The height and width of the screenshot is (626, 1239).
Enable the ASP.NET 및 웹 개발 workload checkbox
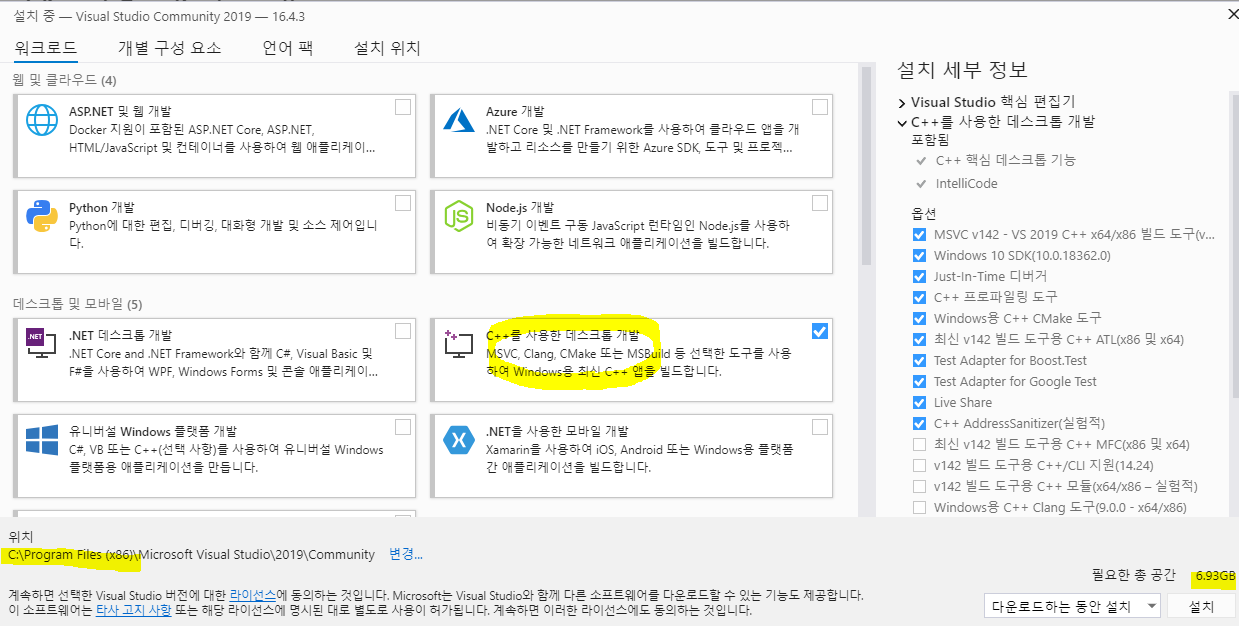(402, 107)
